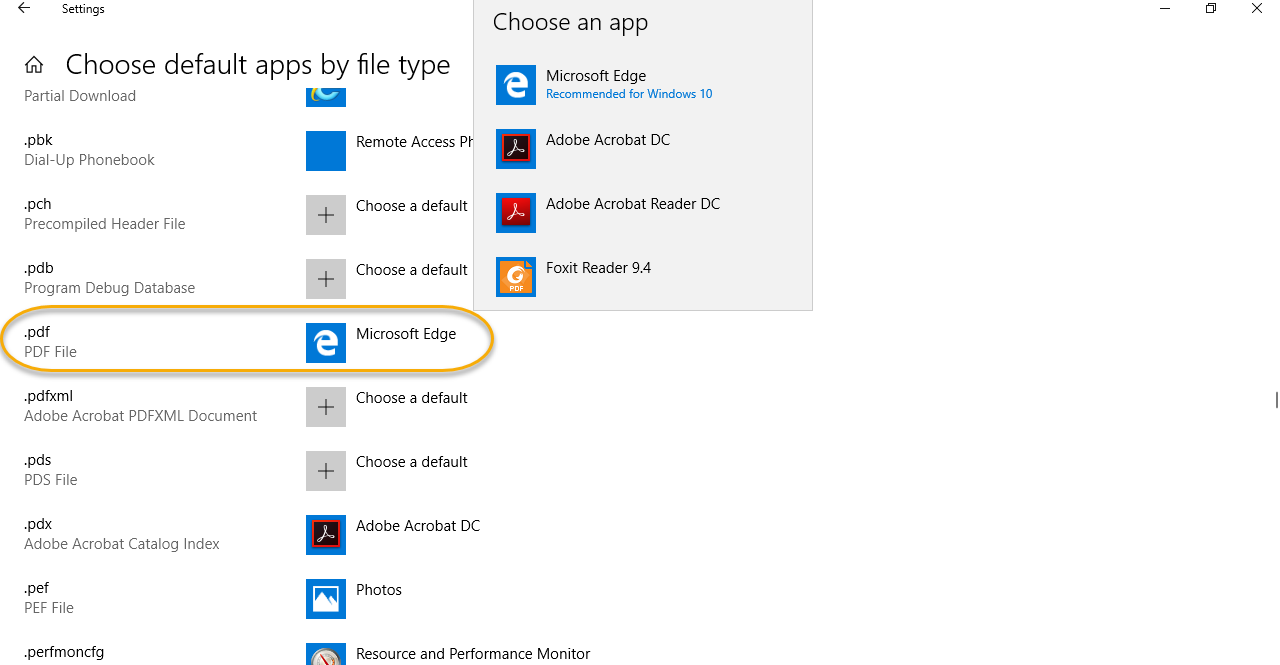Image resolution: width=1280 pixels, height=665 pixels.
Task: Click the blue icon for .pbk
Action: [x=326, y=151]
